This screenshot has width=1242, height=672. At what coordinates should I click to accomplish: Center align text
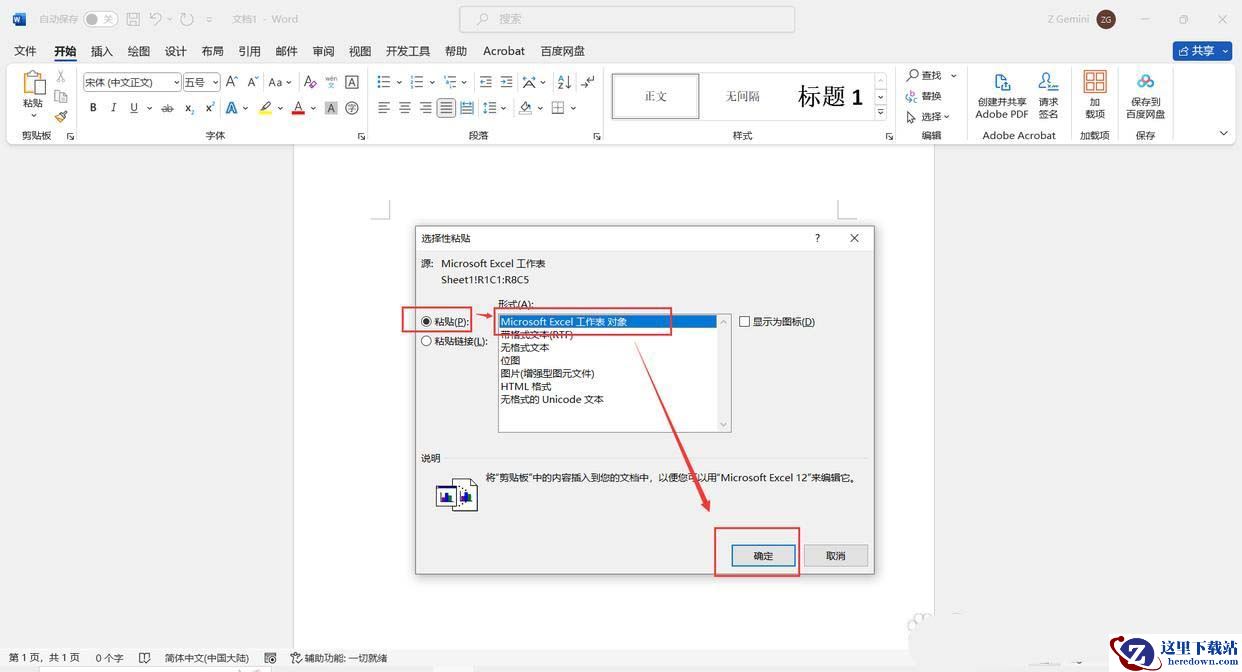click(x=405, y=108)
